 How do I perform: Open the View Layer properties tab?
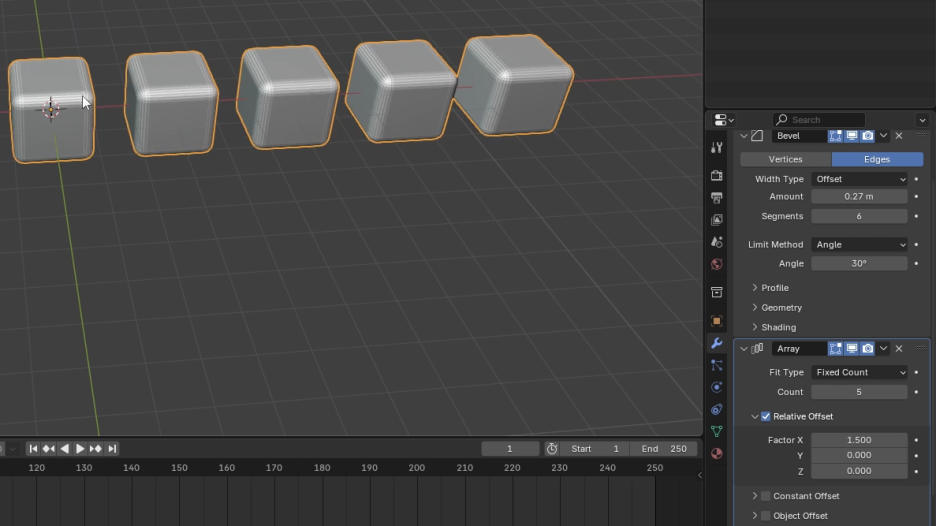717,220
